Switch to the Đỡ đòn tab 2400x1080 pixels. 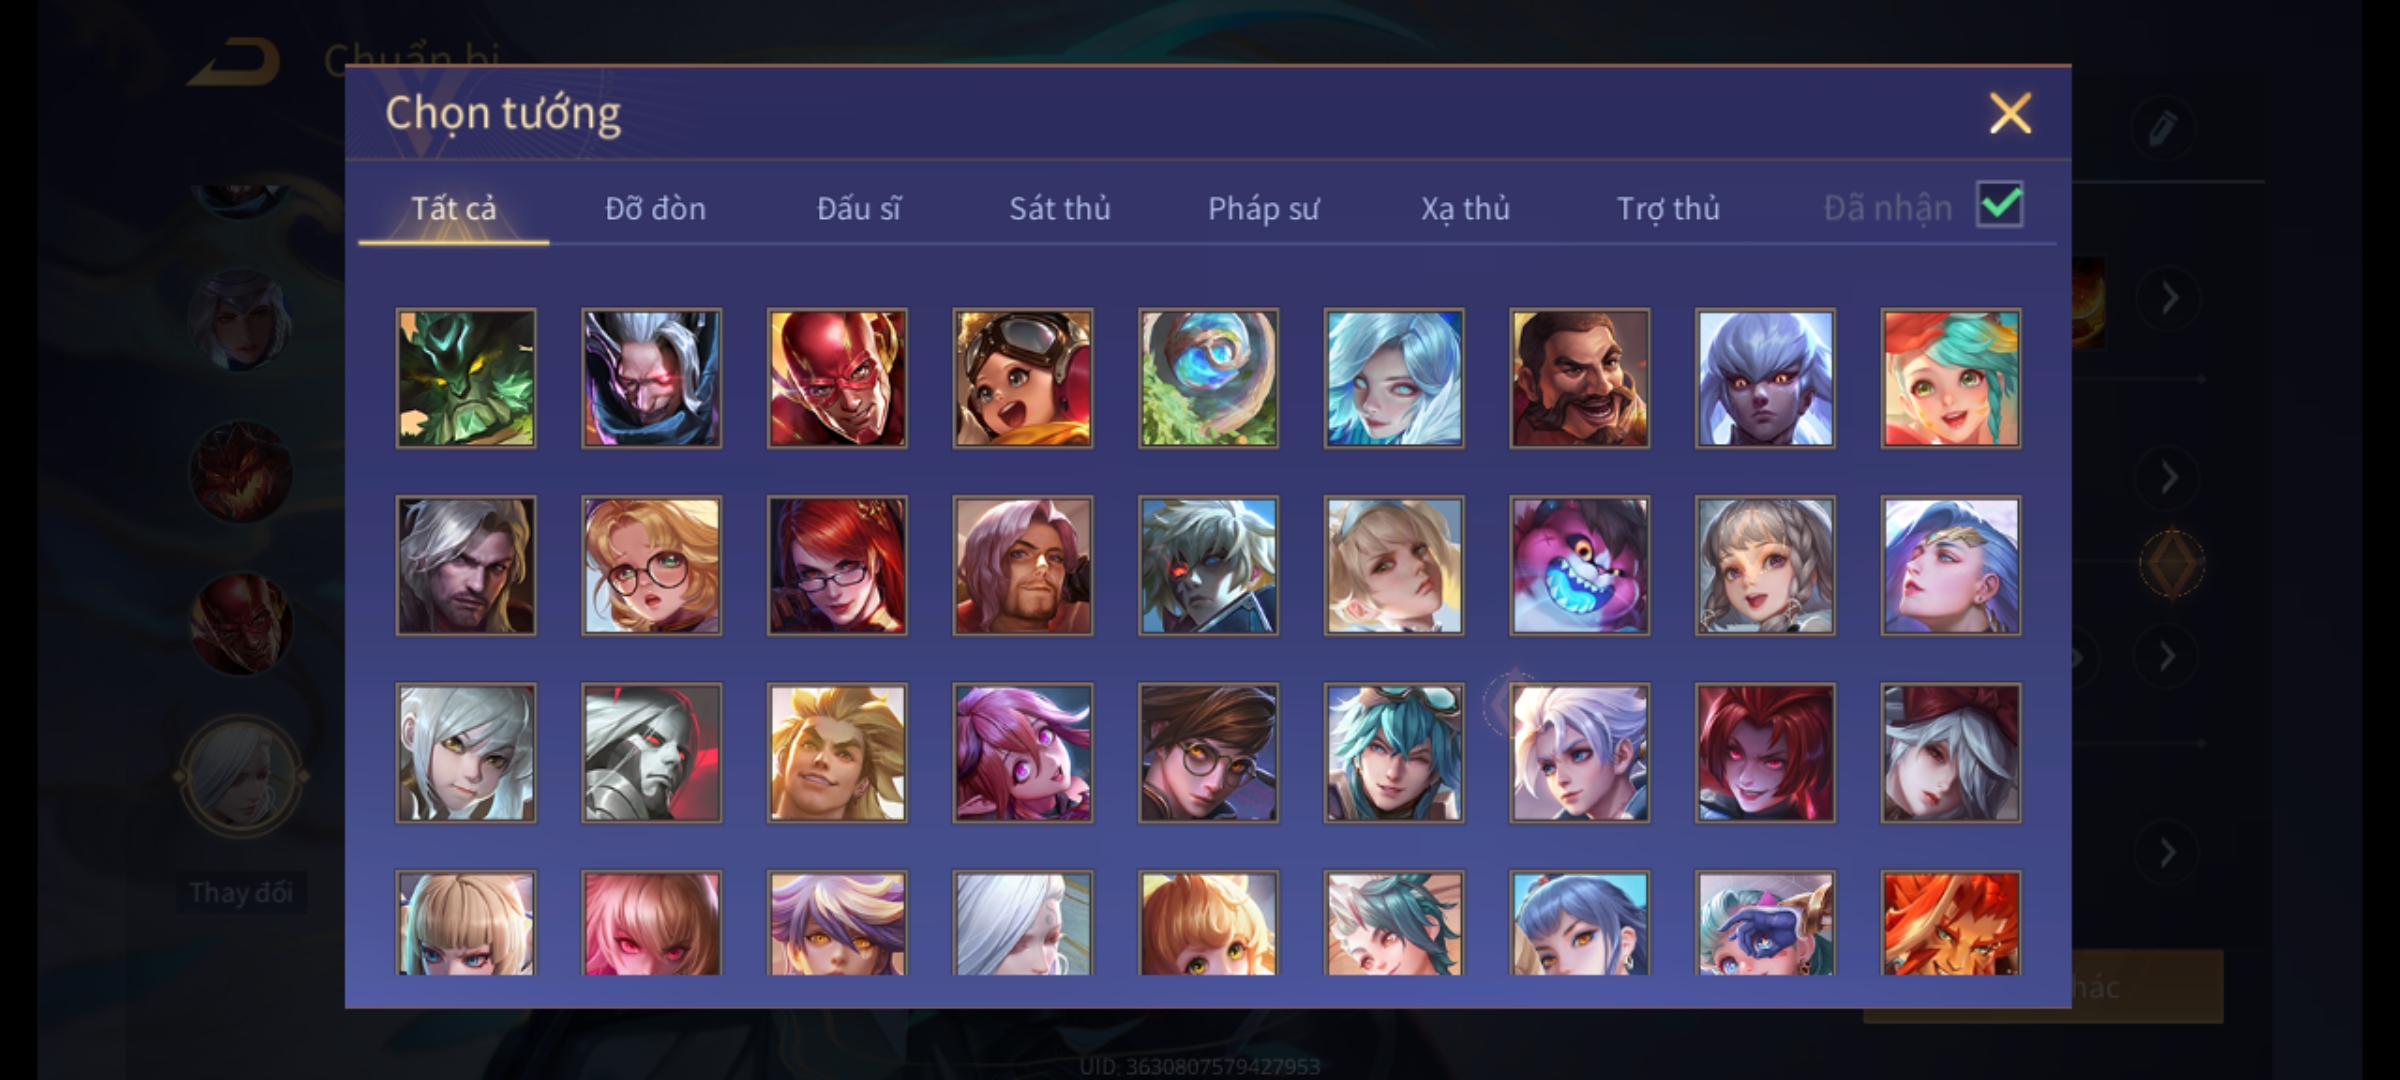click(x=655, y=208)
